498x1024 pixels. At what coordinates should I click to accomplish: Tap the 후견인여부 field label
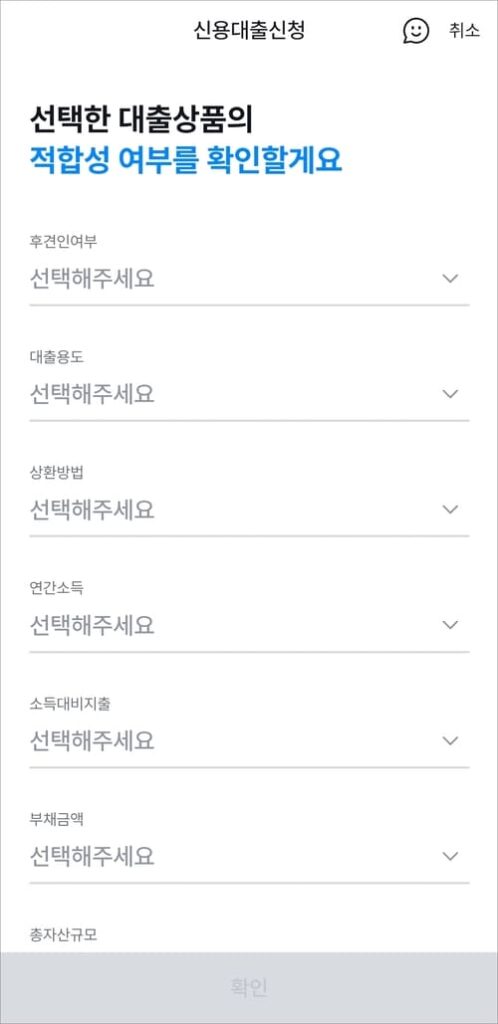tap(63, 242)
